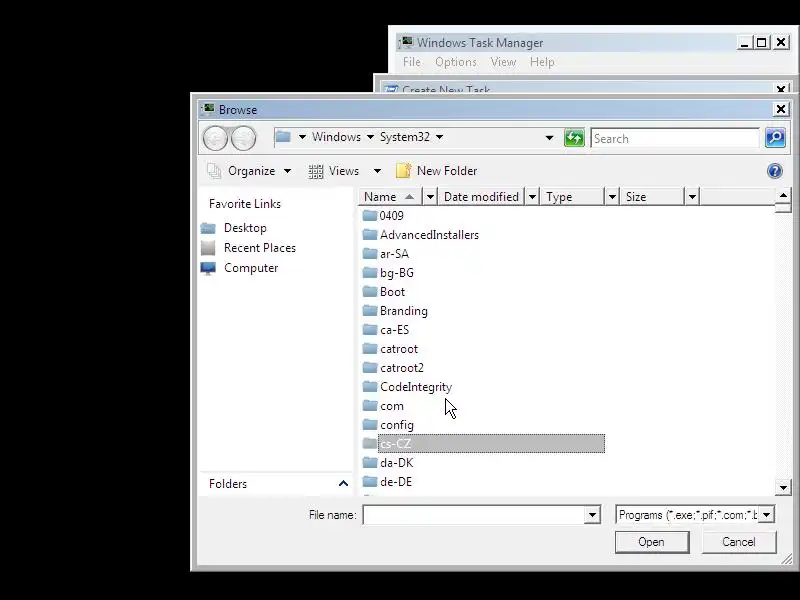Open the Size column filter dropdown
Screen dimensions: 800x600
click(x=692, y=196)
